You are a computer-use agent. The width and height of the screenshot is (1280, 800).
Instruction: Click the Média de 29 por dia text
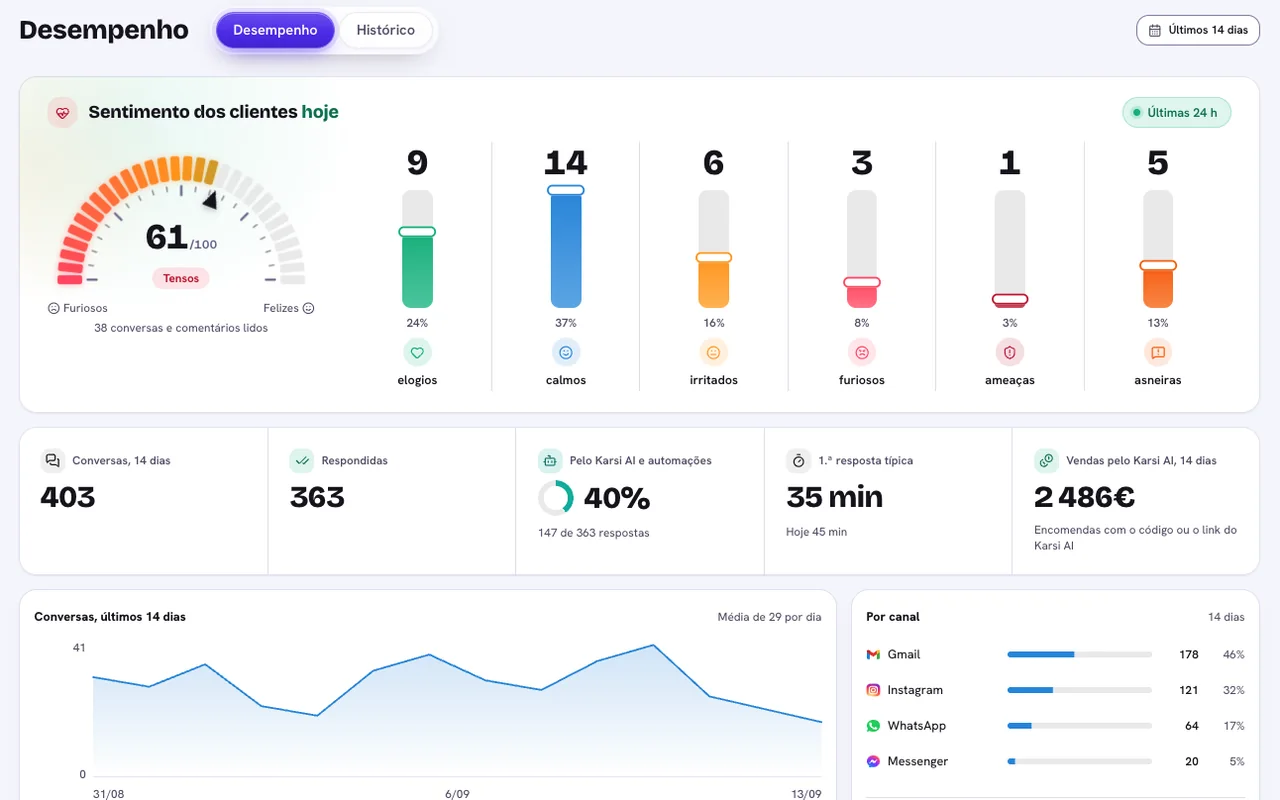(x=769, y=617)
